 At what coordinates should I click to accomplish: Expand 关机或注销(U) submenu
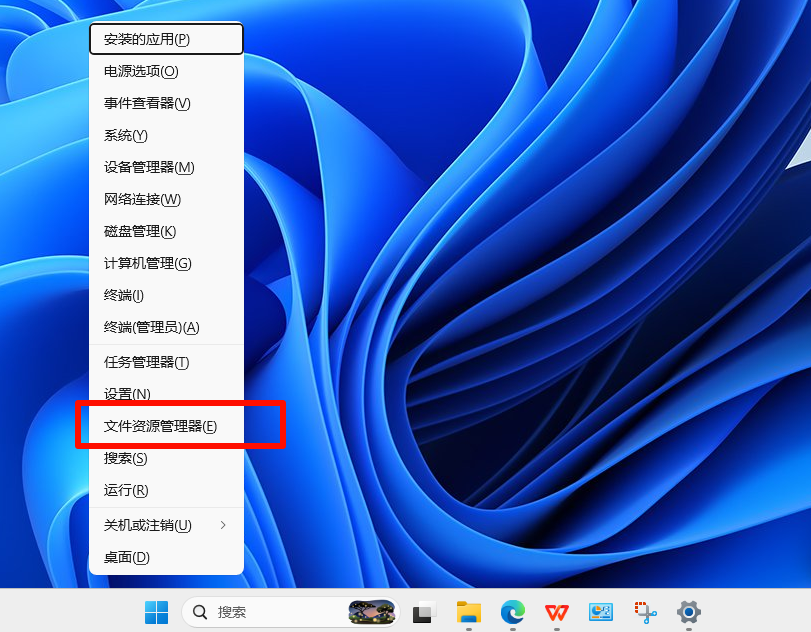click(x=167, y=525)
